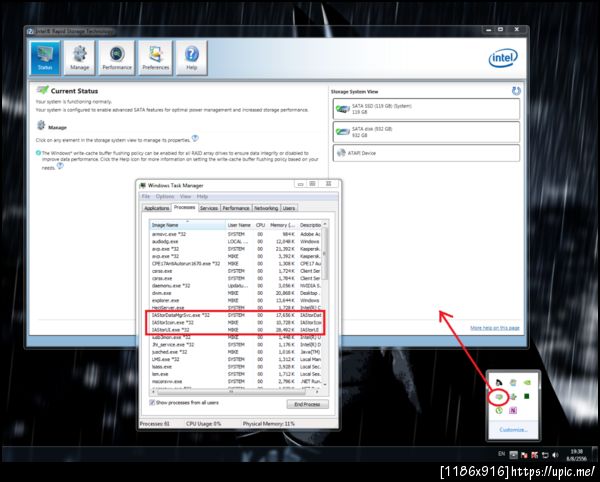Select the ATAPI Device entry

coord(426,153)
